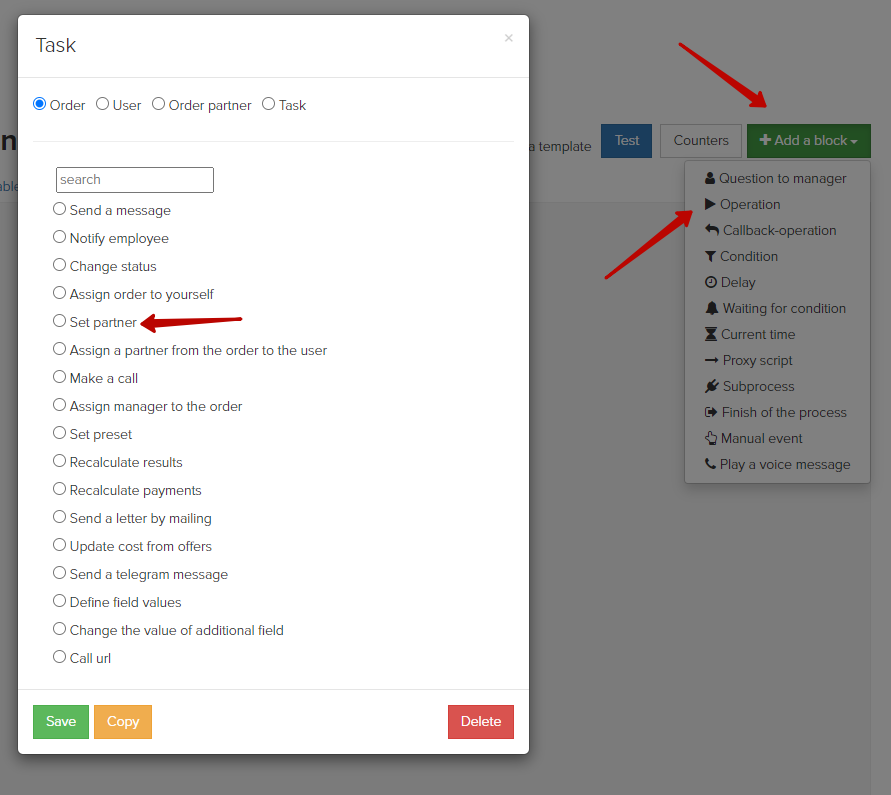The width and height of the screenshot is (891, 795).
Task: Click the green Save button
Action: pos(61,722)
